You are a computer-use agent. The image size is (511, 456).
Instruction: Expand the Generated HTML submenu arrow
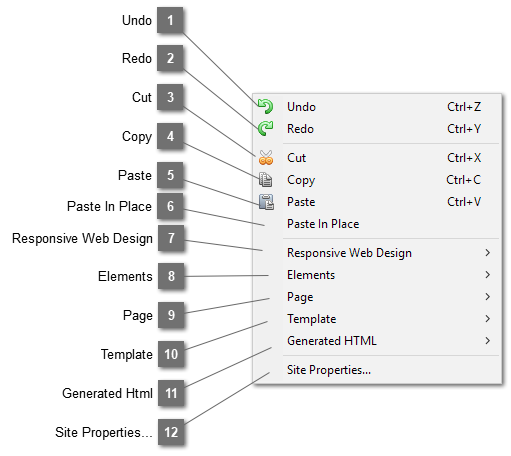click(x=488, y=341)
